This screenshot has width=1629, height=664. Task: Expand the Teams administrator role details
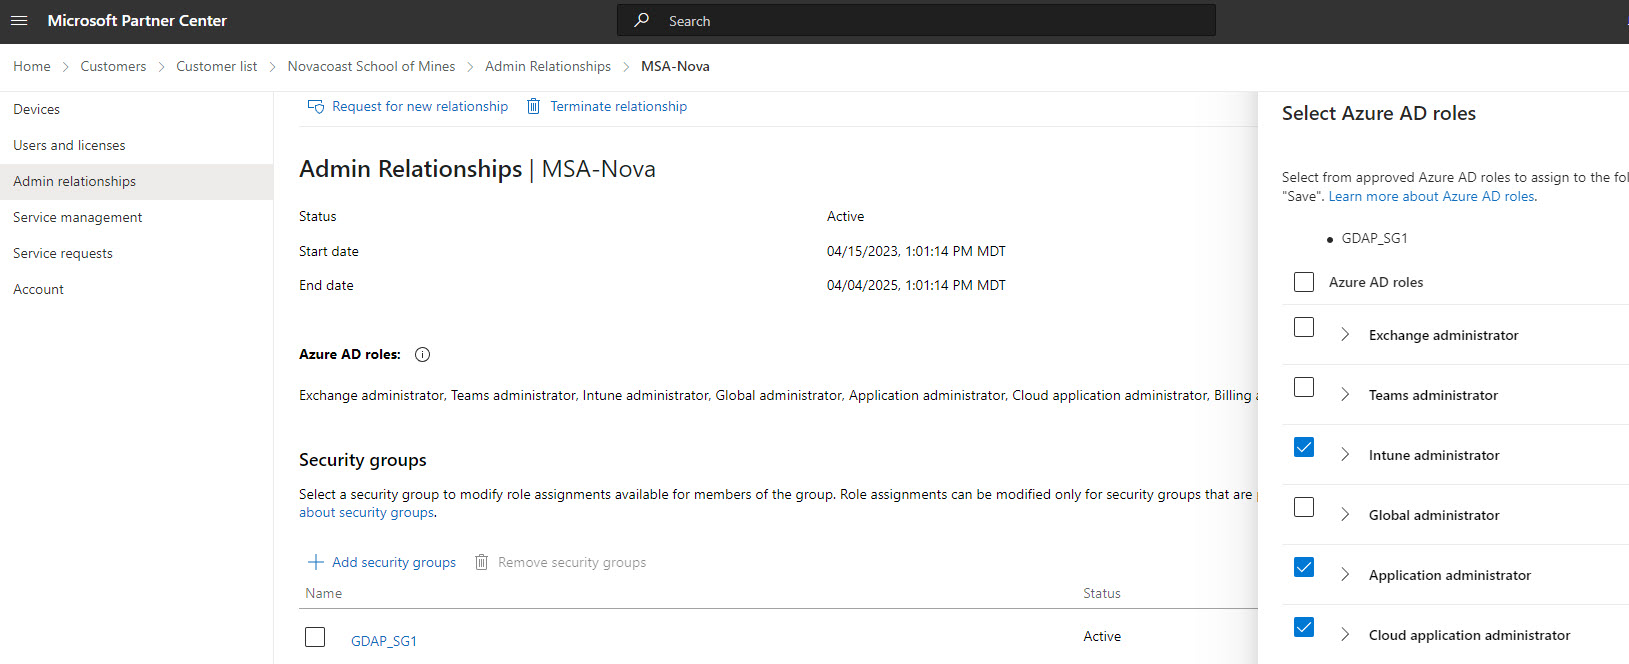click(x=1345, y=395)
